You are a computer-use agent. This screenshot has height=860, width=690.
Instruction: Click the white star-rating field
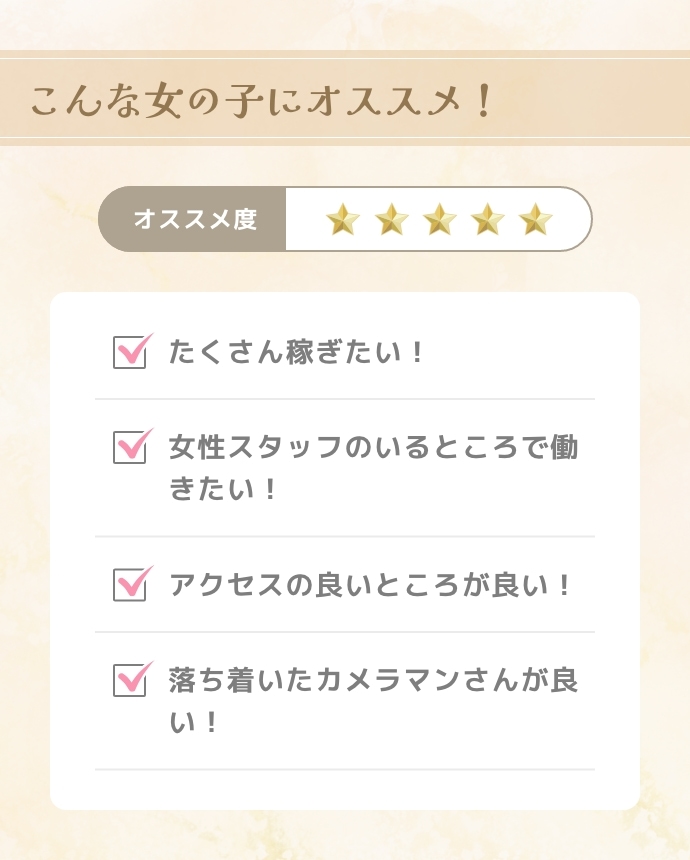438,219
